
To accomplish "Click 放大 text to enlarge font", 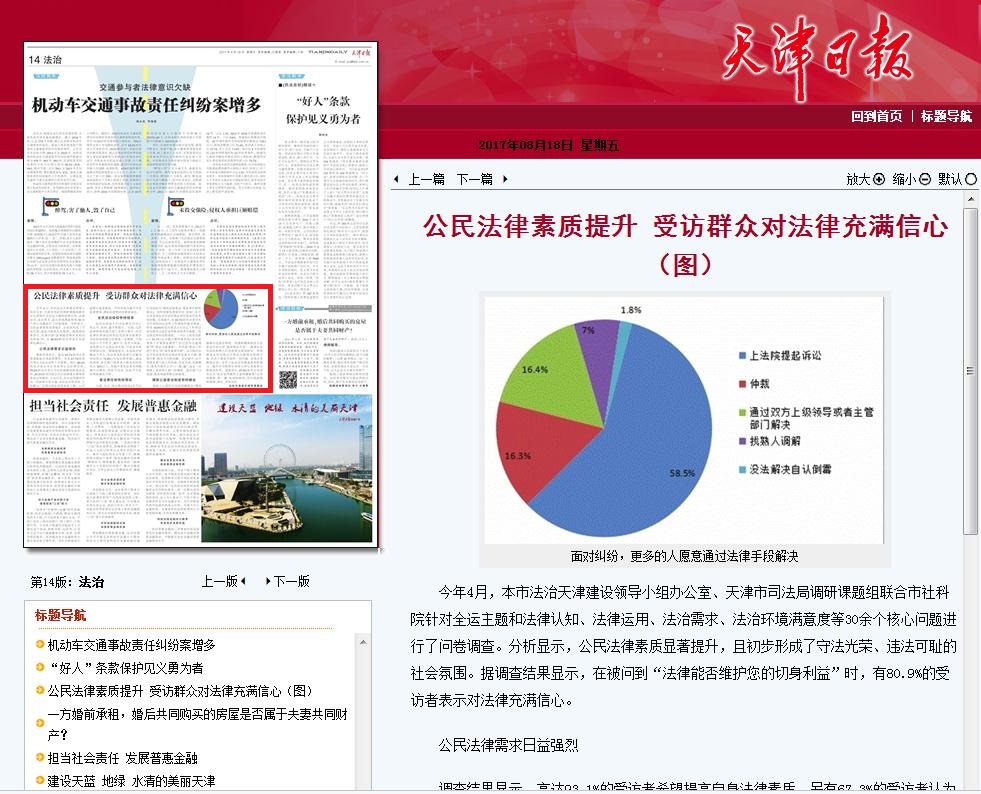I will pyautogui.click(x=859, y=180).
